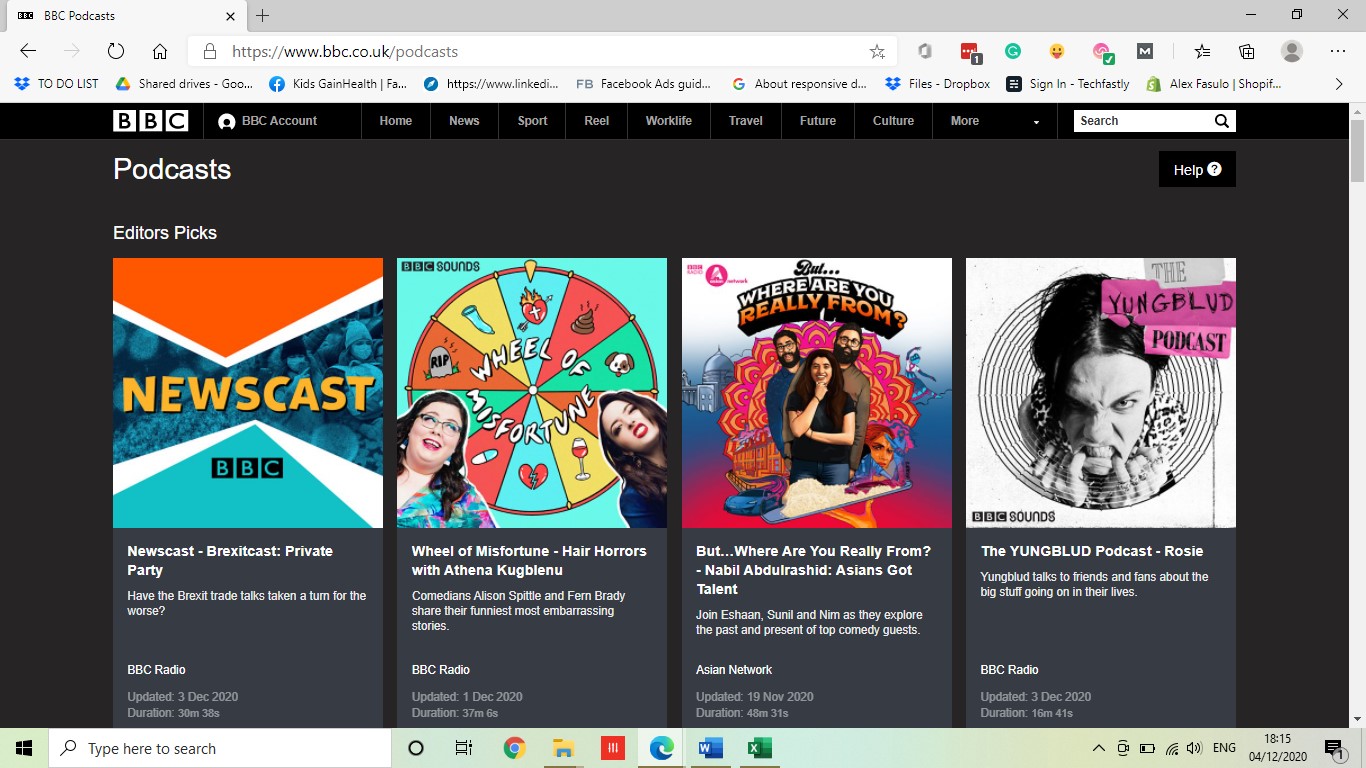Go to the Home nav item

coord(396,121)
